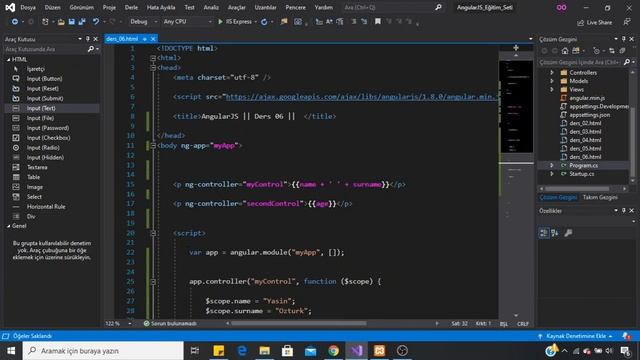This screenshot has width=640, height=360.
Task: Sort Özellikler alphabetically with the A-Z icon
Action: click(555, 233)
